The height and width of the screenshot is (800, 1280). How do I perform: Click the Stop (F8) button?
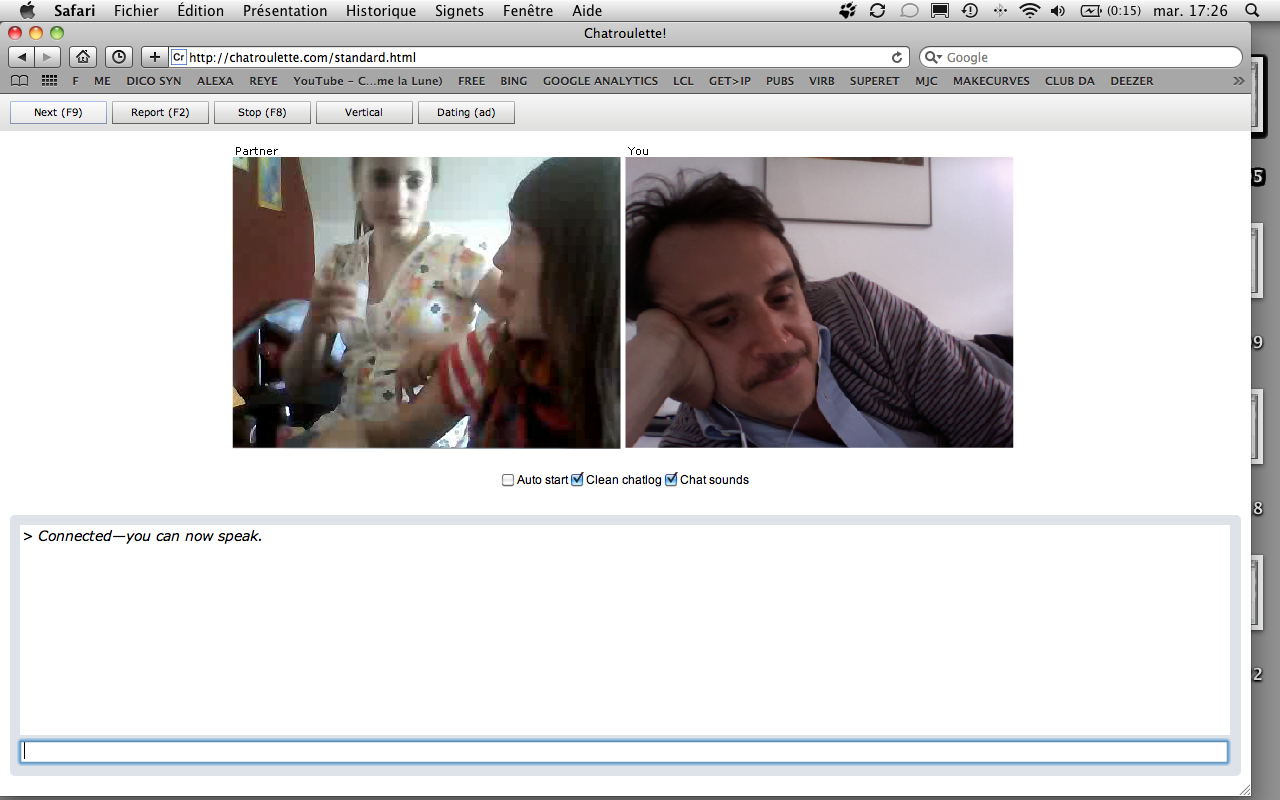click(262, 112)
